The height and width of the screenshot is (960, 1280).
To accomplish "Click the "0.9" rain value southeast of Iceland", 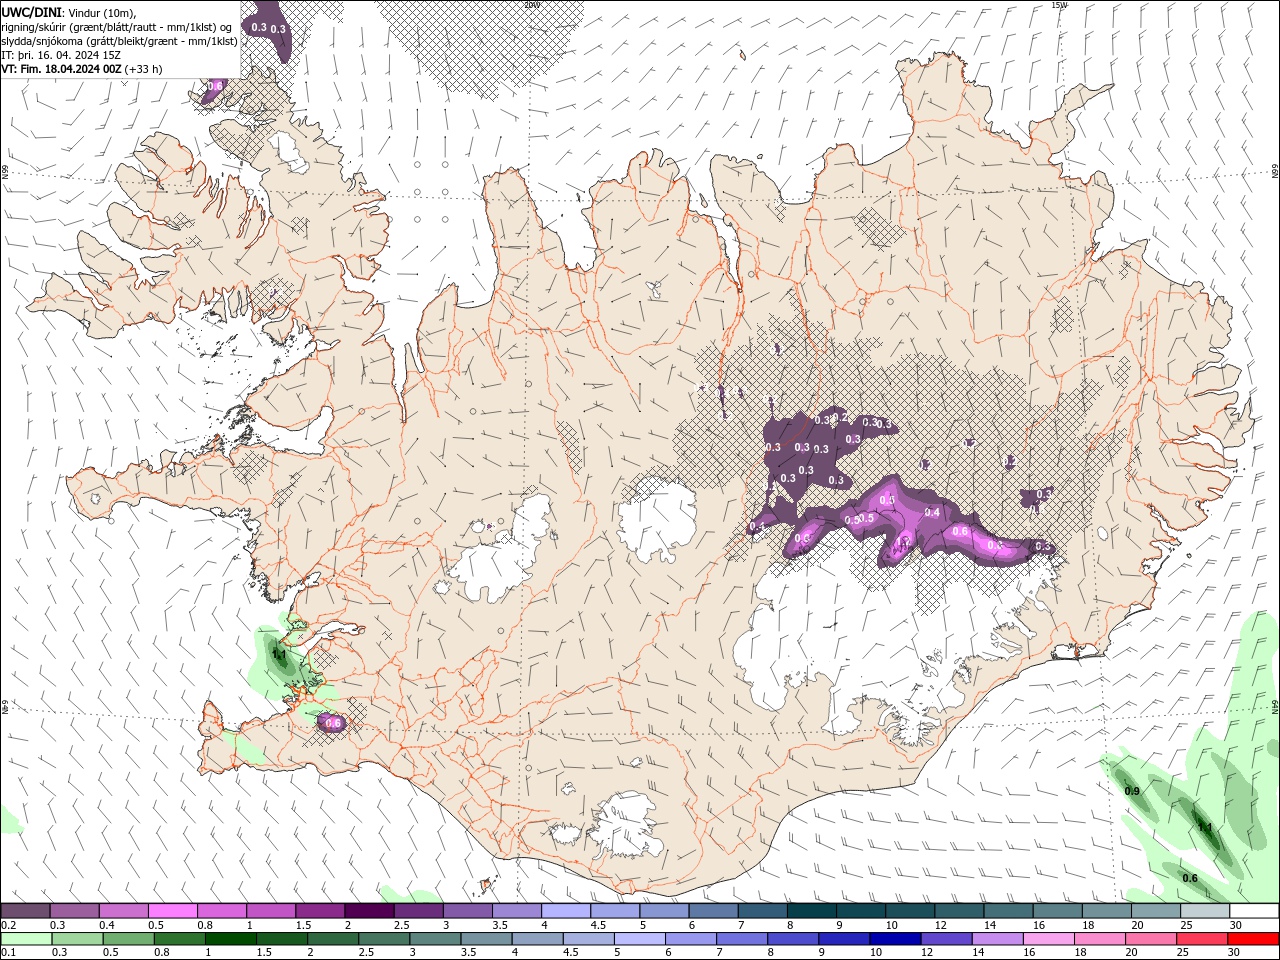I will tap(1132, 791).
